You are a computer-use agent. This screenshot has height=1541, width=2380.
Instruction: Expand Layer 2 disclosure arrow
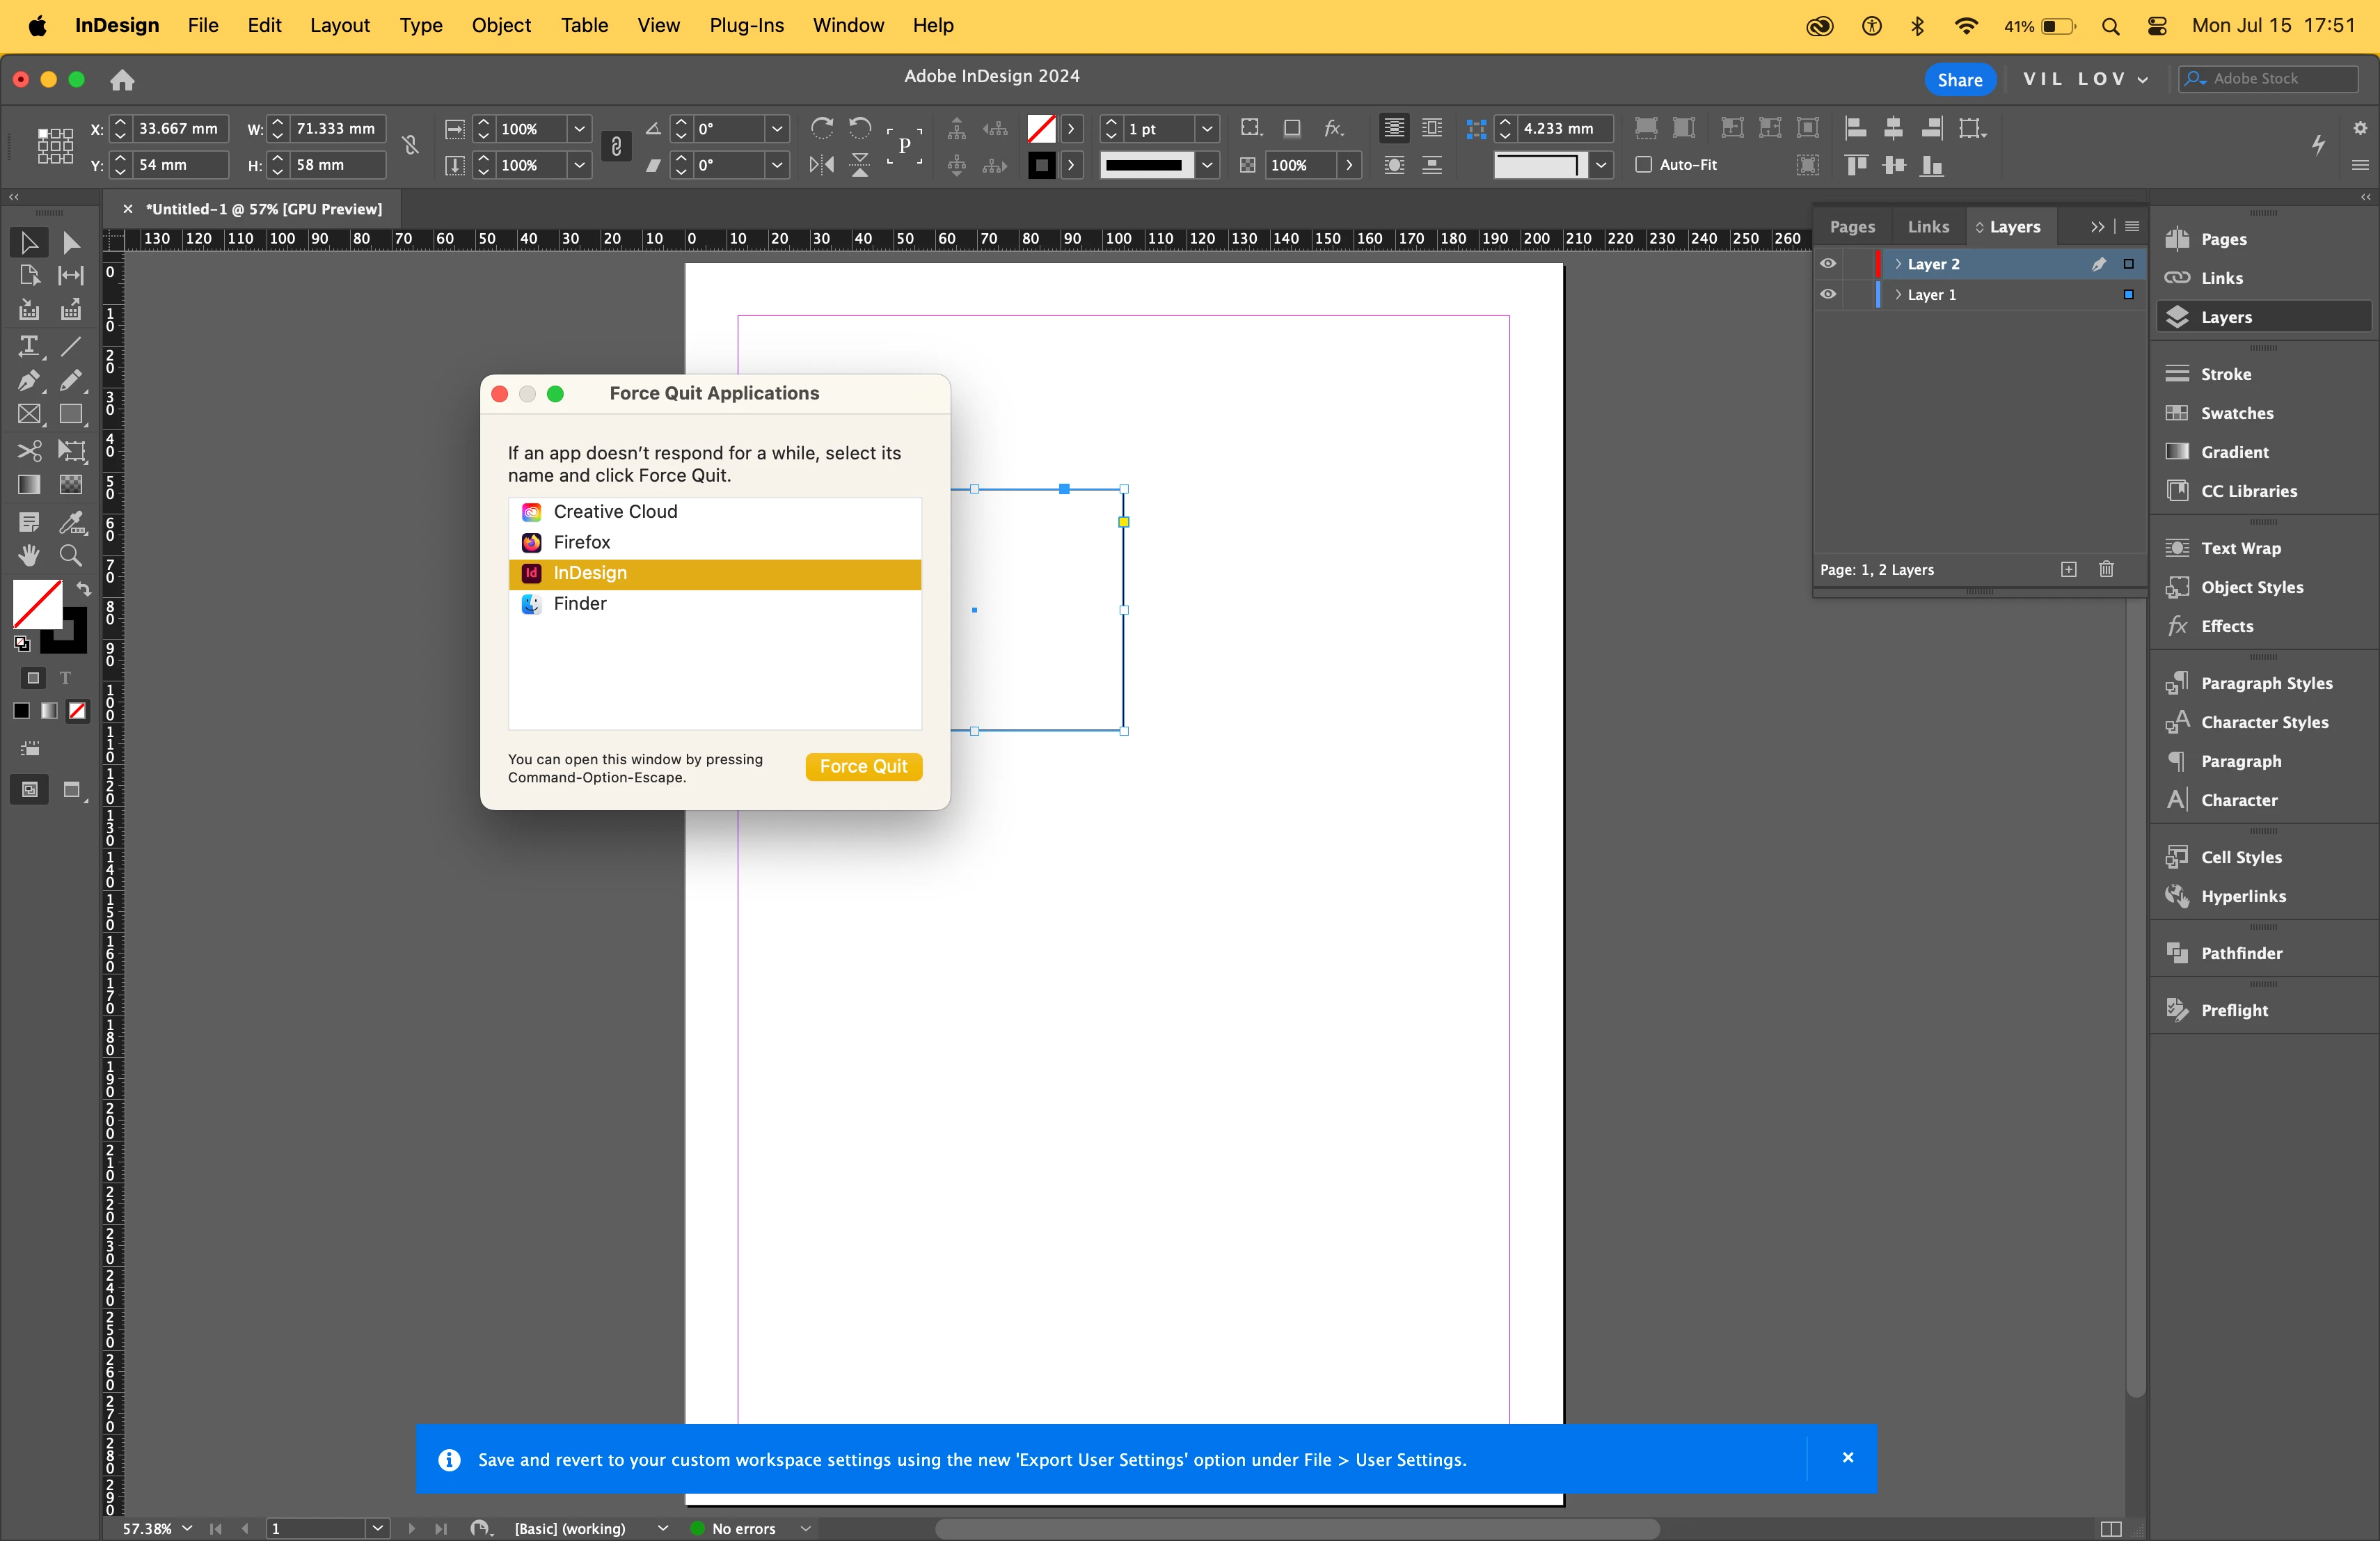tap(1898, 264)
